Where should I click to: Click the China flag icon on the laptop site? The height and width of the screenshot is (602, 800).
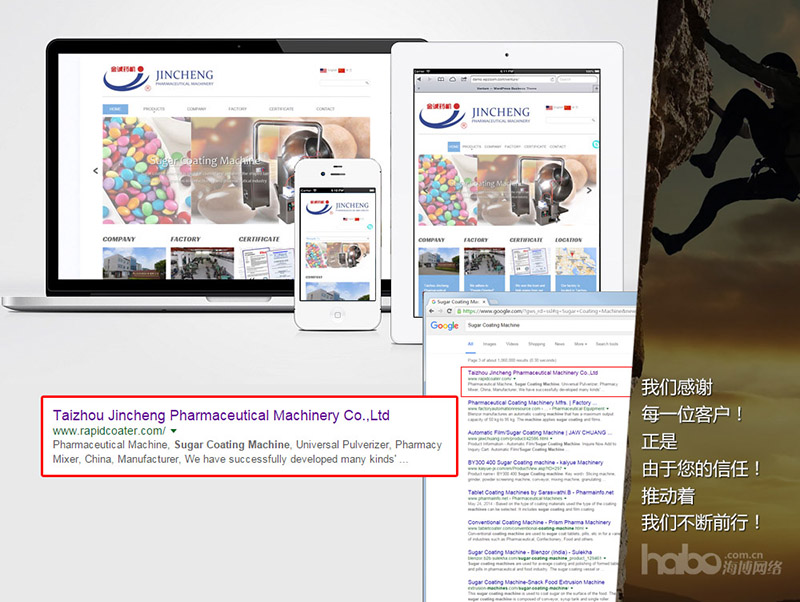[342, 70]
